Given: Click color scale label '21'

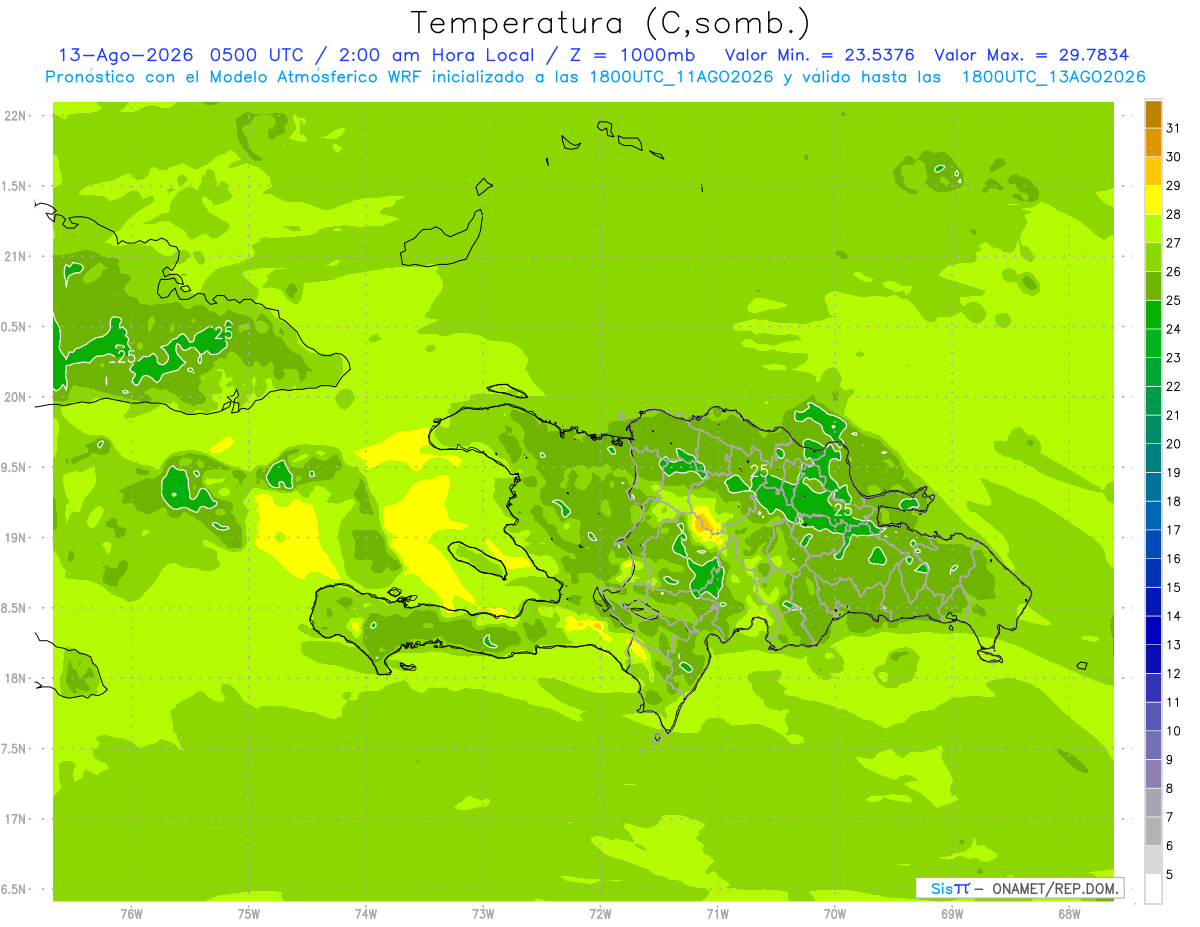Looking at the screenshot, I should (1174, 415).
